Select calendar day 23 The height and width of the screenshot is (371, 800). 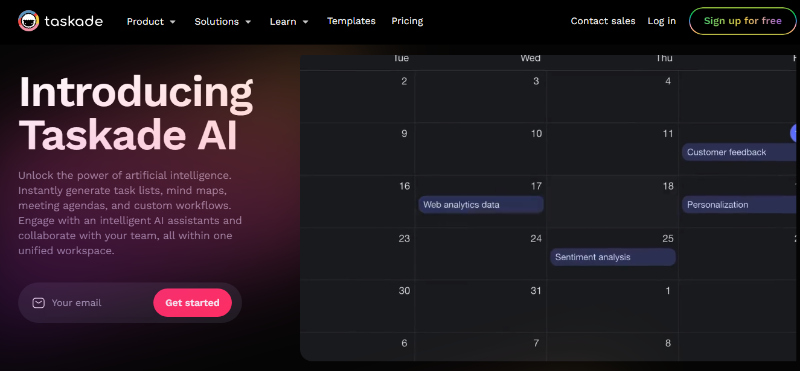[x=404, y=239]
